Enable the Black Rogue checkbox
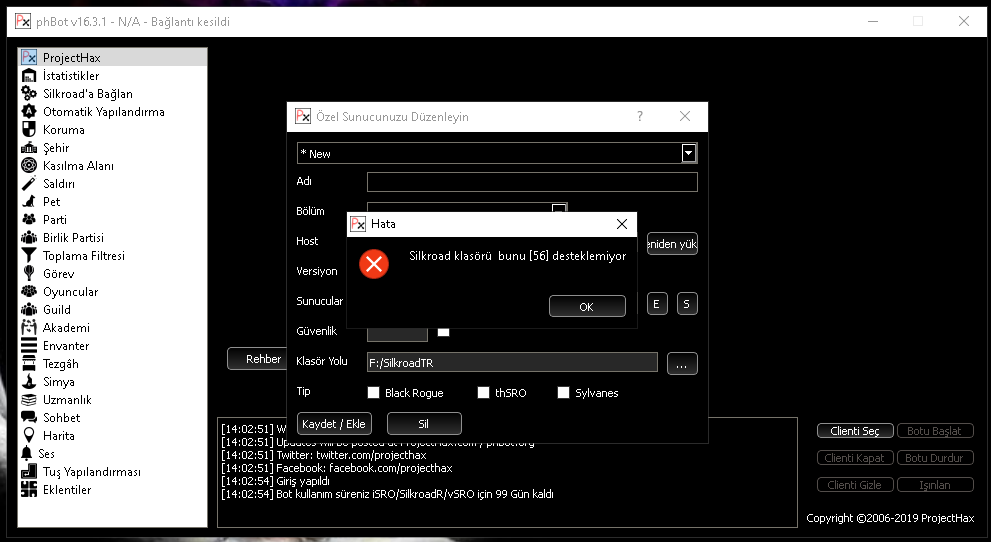991x542 pixels. tap(374, 393)
